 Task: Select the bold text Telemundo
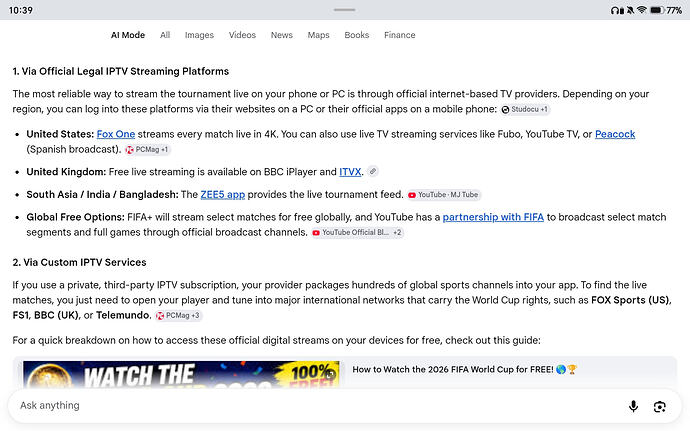pos(123,315)
